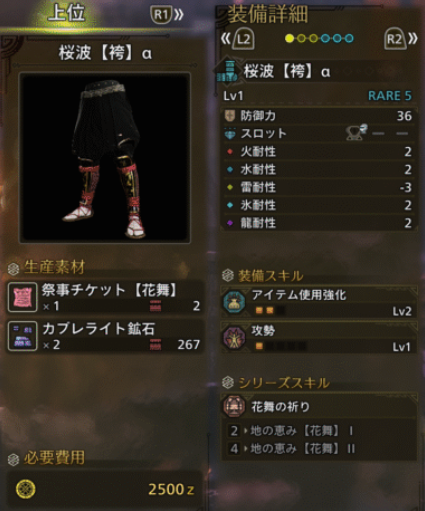The height and width of the screenshot is (511, 425).
Task: Select the カブレライト鉱石 material icon
Action: (22, 336)
